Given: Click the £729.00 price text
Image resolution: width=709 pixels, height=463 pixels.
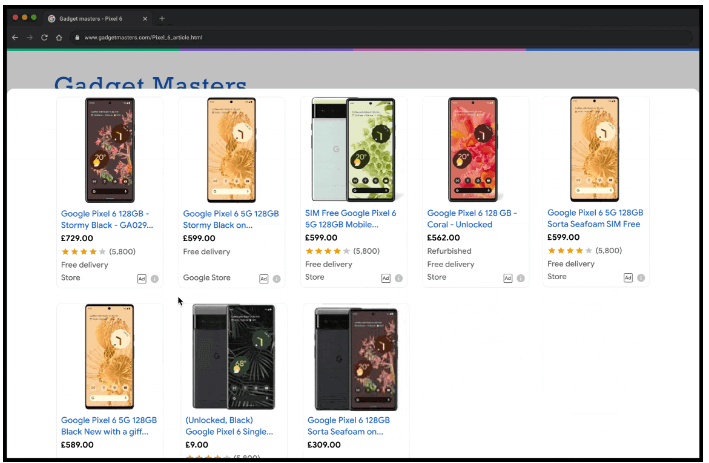Looking at the screenshot, I should click(77, 238).
